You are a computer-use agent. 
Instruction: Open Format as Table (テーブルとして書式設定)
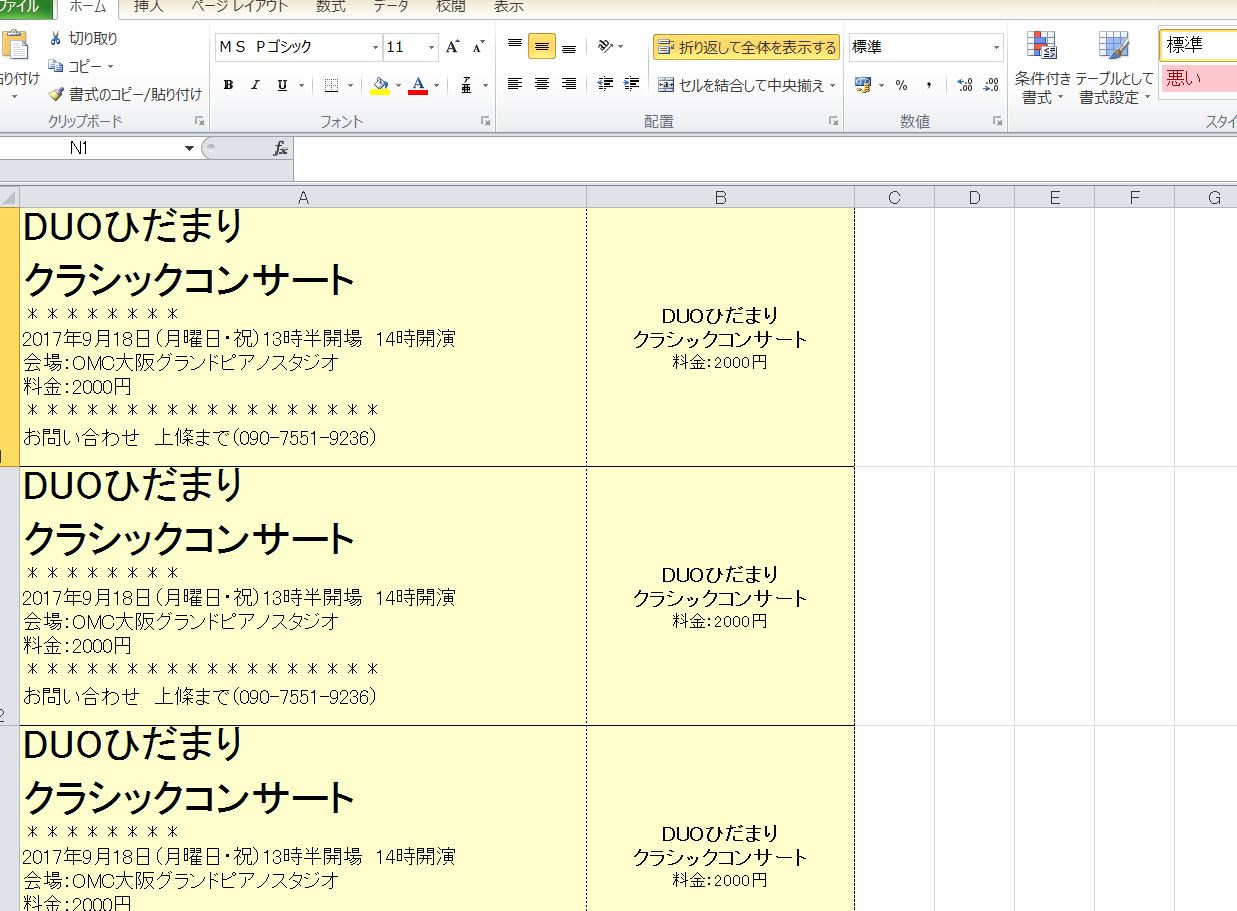coord(1114,68)
